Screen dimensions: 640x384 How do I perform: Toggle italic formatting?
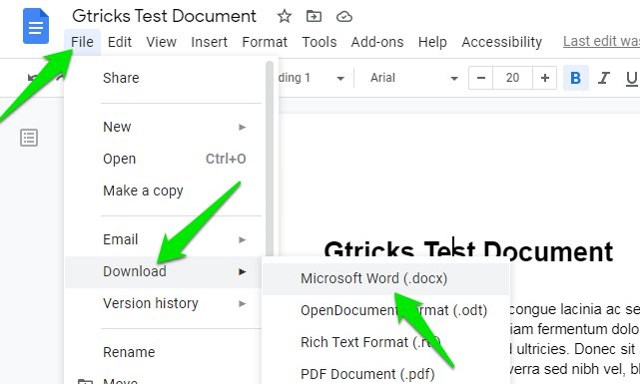[603, 78]
